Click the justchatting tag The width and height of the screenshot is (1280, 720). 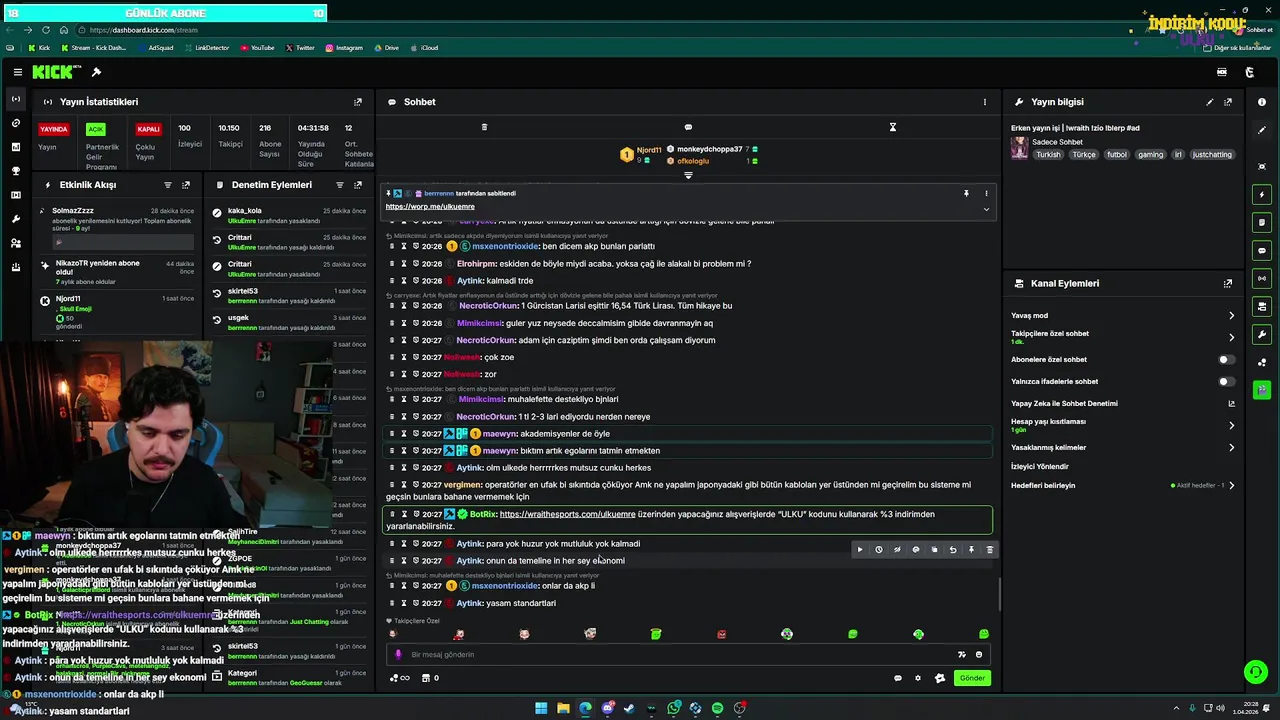[1212, 155]
